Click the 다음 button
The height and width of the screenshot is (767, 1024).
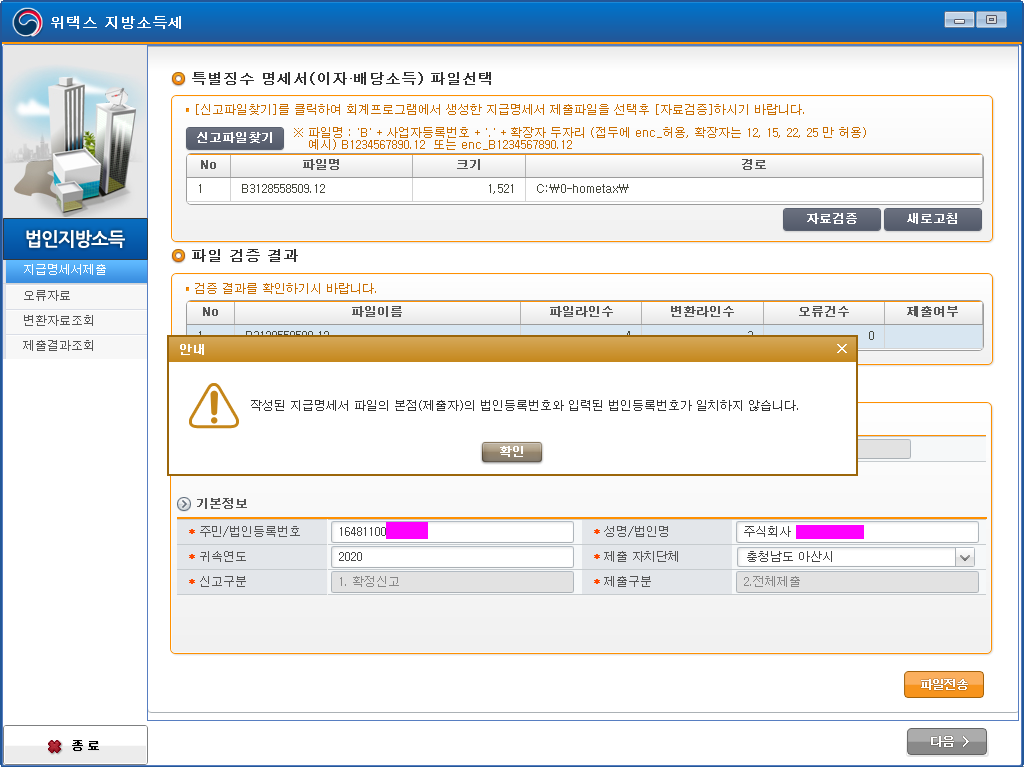(x=946, y=742)
